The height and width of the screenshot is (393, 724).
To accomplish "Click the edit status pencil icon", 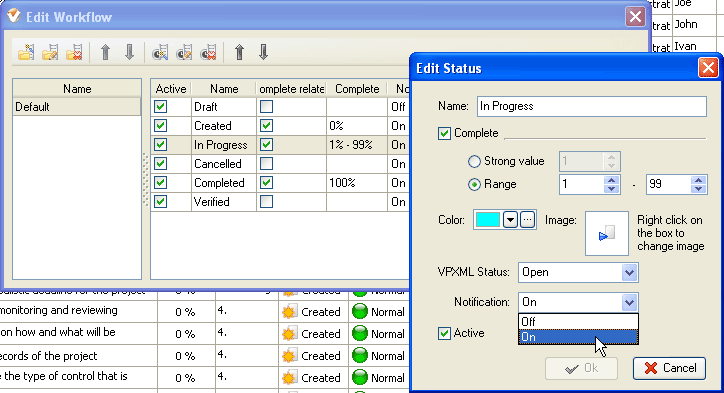I will 184,52.
